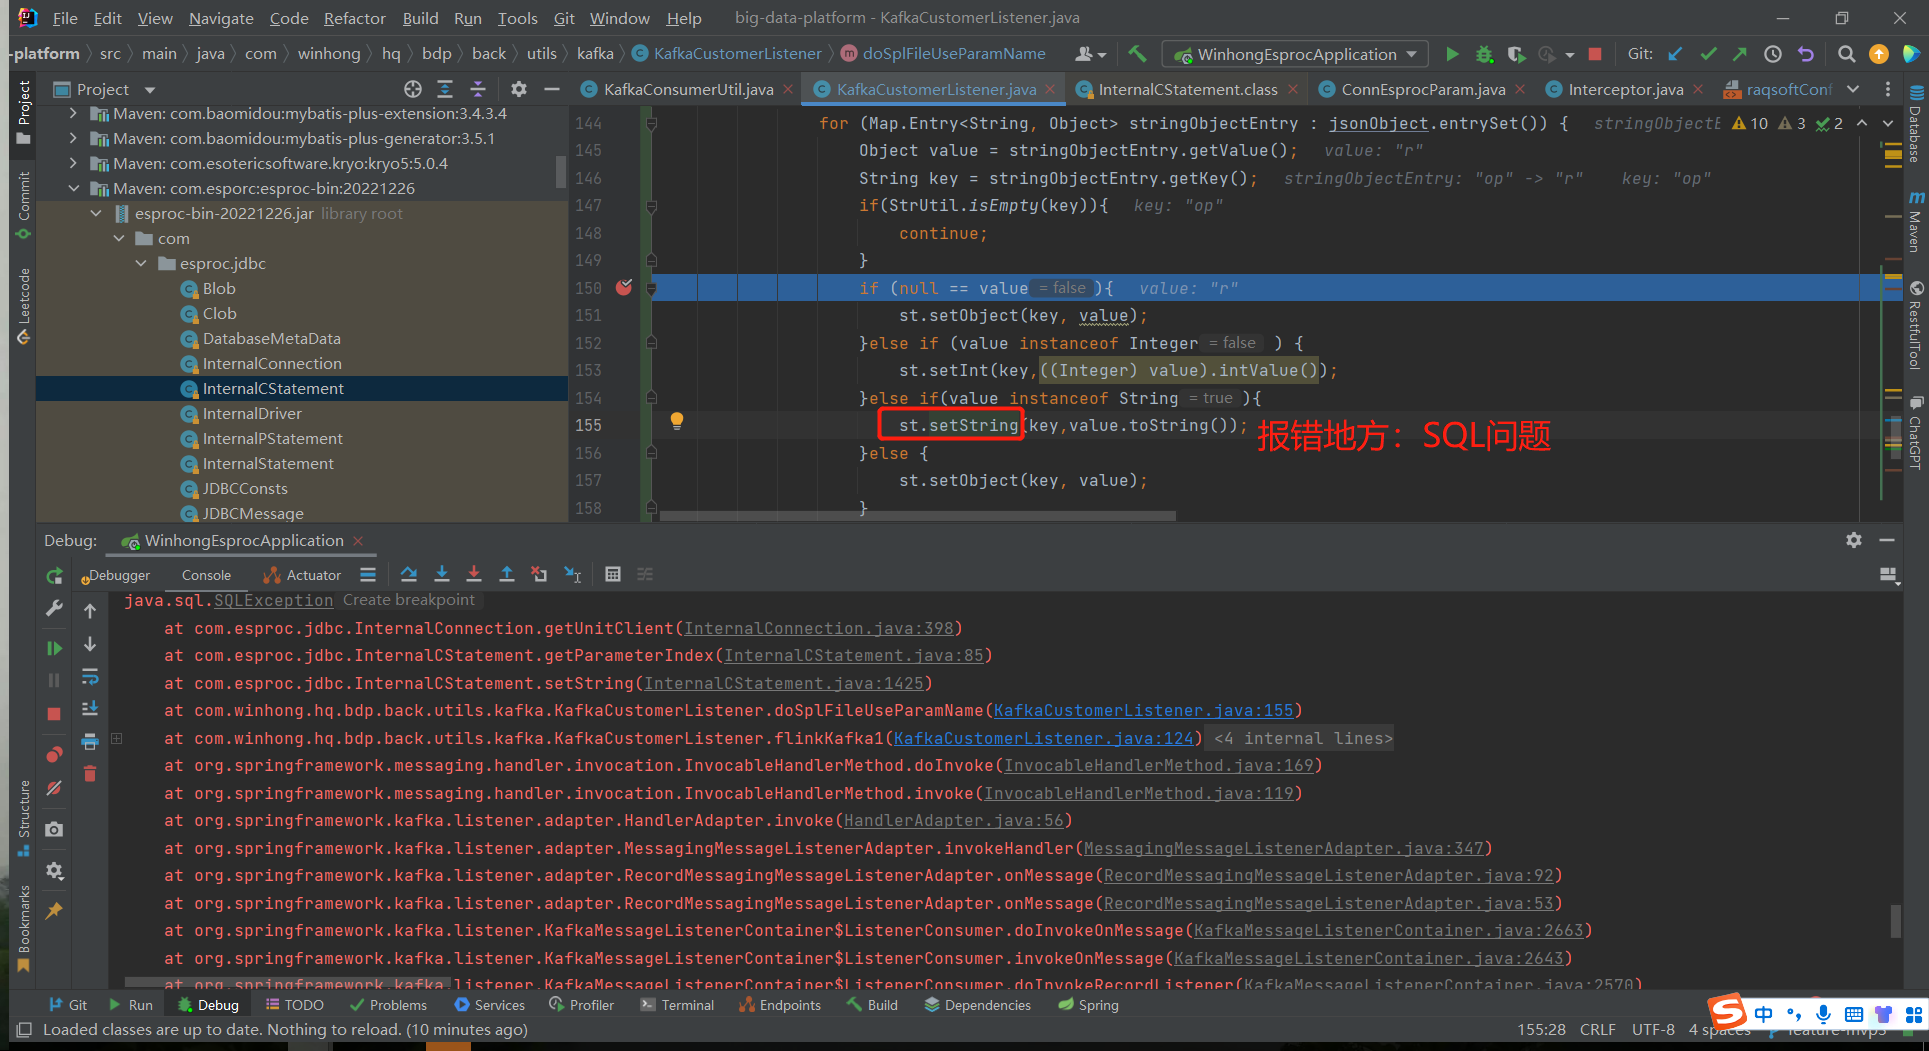Toggle soft-wrap in console sidebar
The image size is (1929, 1051).
coord(90,677)
